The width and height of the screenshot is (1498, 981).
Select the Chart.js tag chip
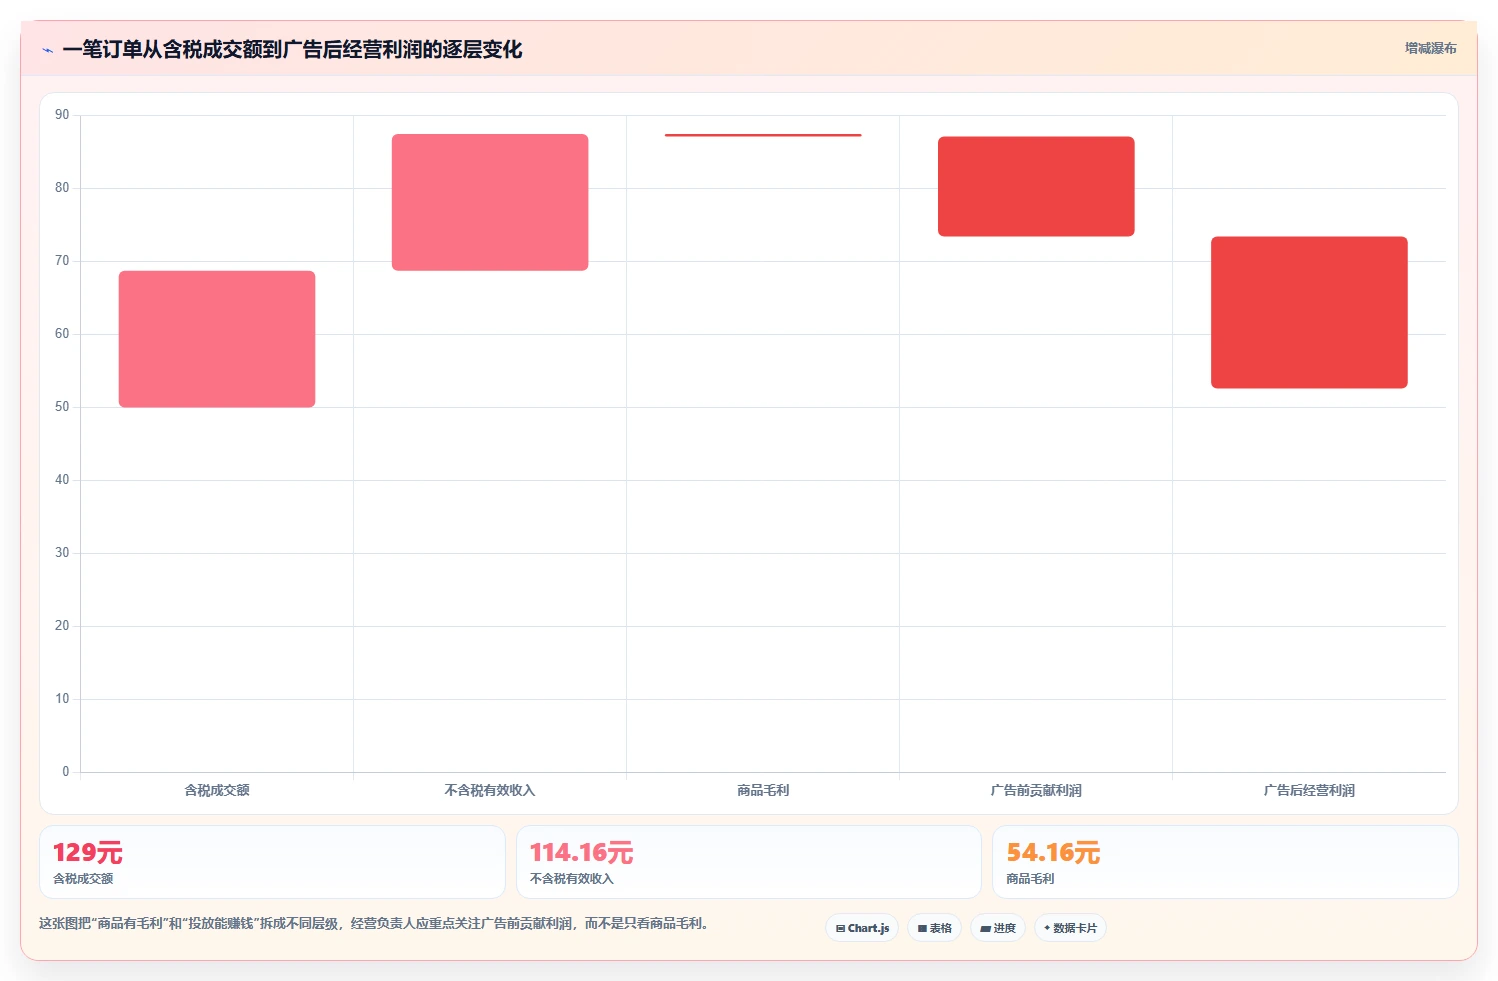click(x=862, y=928)
